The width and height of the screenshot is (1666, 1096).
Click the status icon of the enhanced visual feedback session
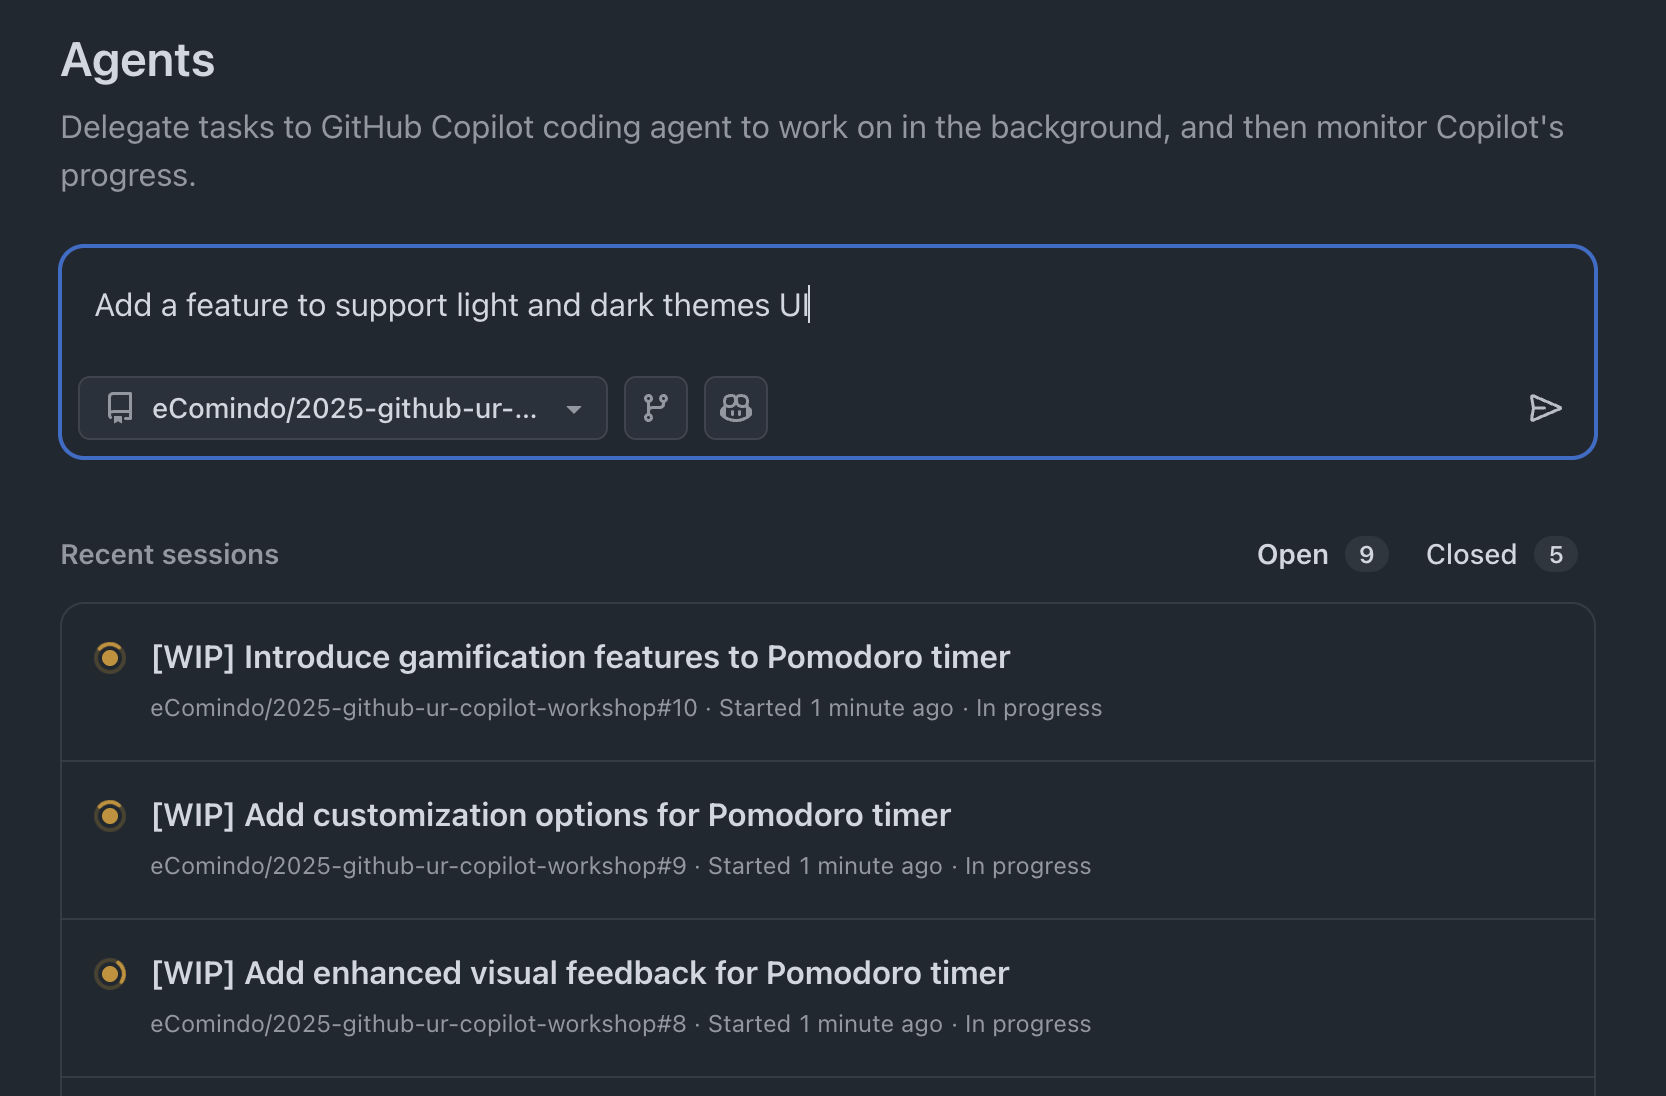tap(110, 974)
